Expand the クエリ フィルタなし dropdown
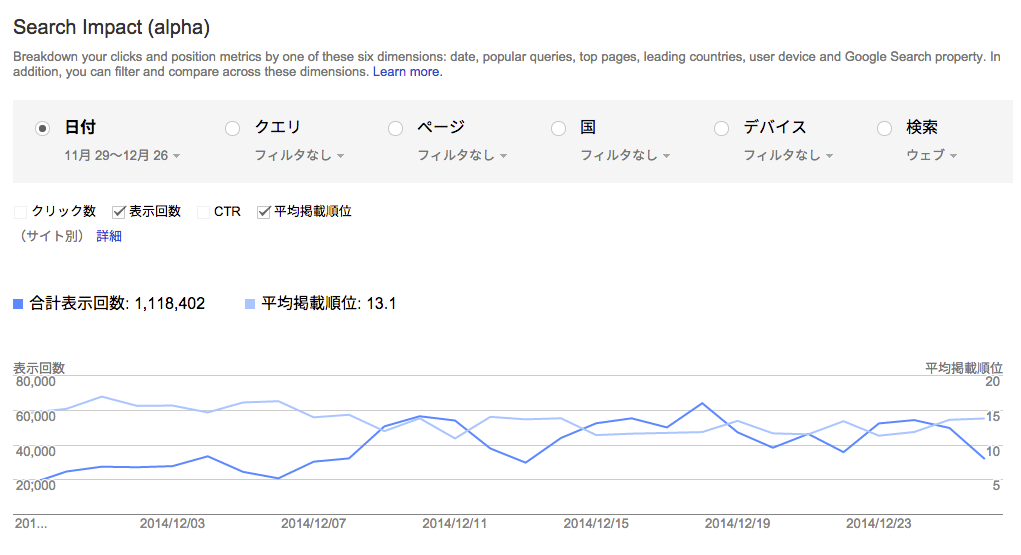Viewport: 1021px width, 555px height. click(x=299, y=156)
